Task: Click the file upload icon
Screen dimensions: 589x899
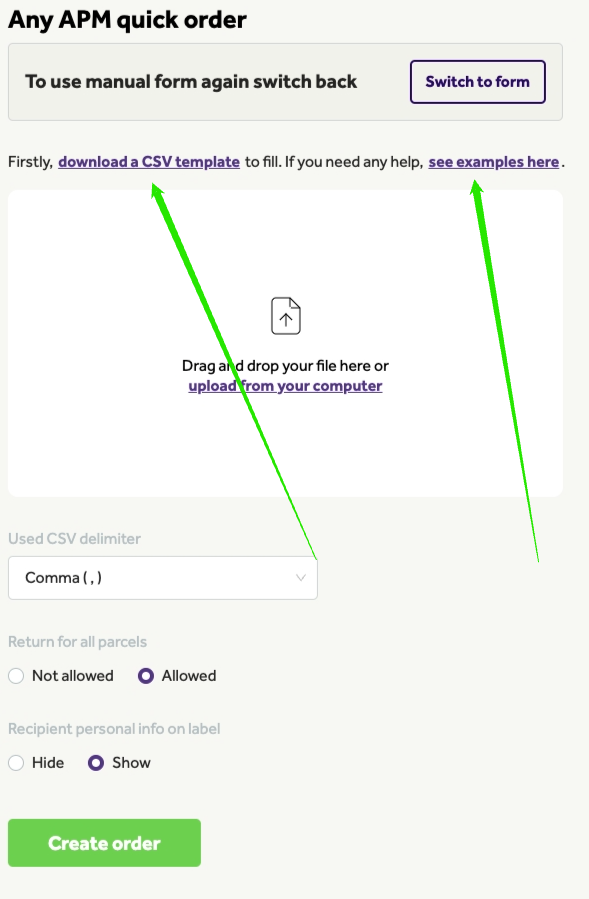Action: 286,316
